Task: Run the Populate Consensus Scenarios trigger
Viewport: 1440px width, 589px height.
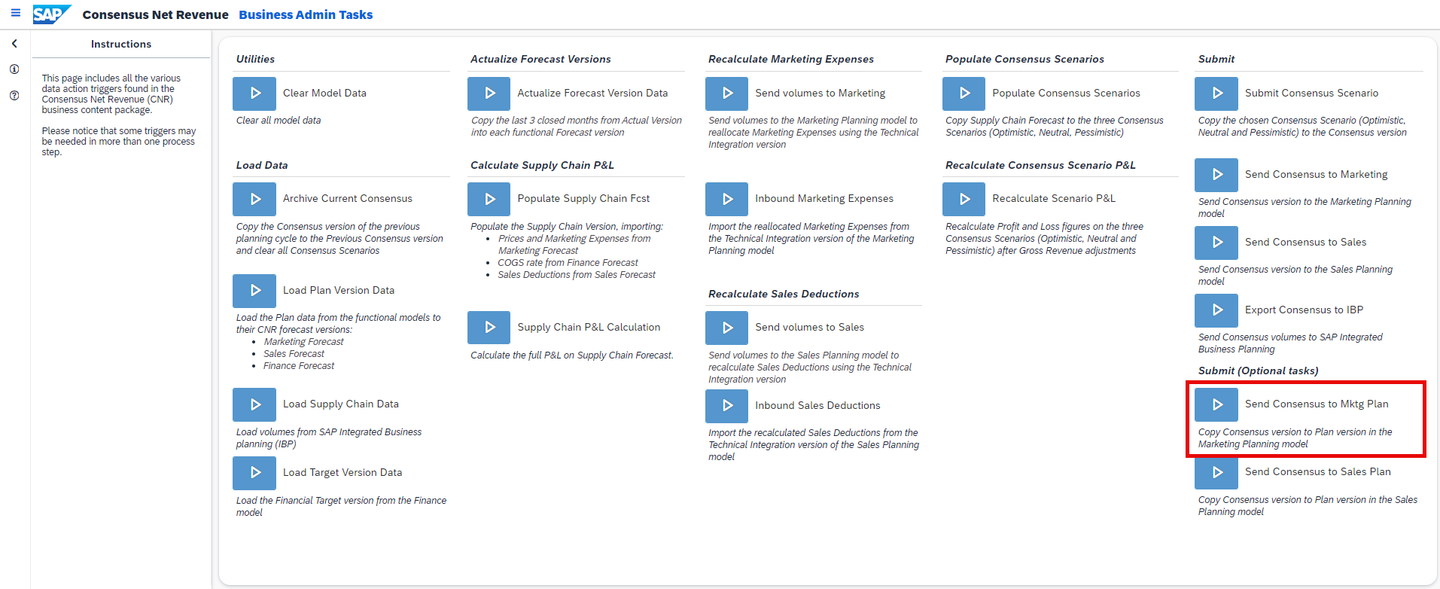Action: 964,93
